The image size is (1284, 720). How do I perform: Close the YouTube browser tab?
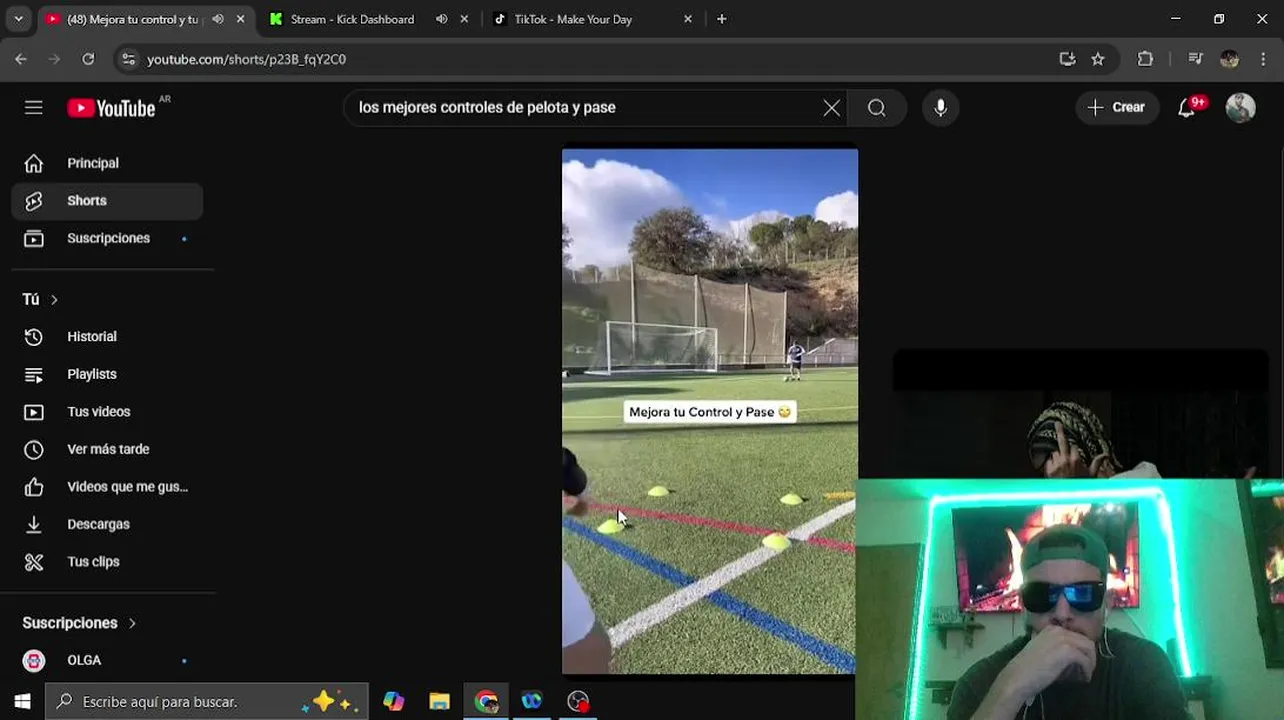241,19
